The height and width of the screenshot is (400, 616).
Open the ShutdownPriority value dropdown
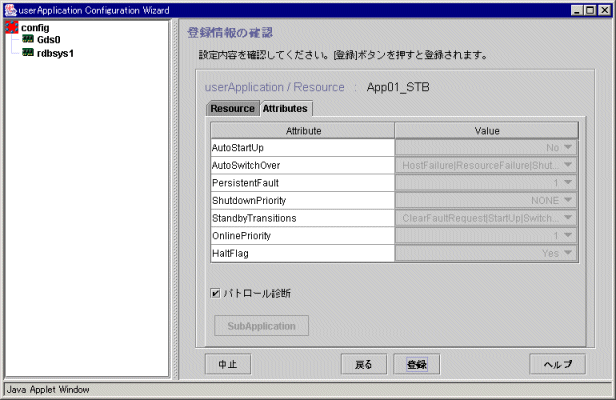pos(568,201)
